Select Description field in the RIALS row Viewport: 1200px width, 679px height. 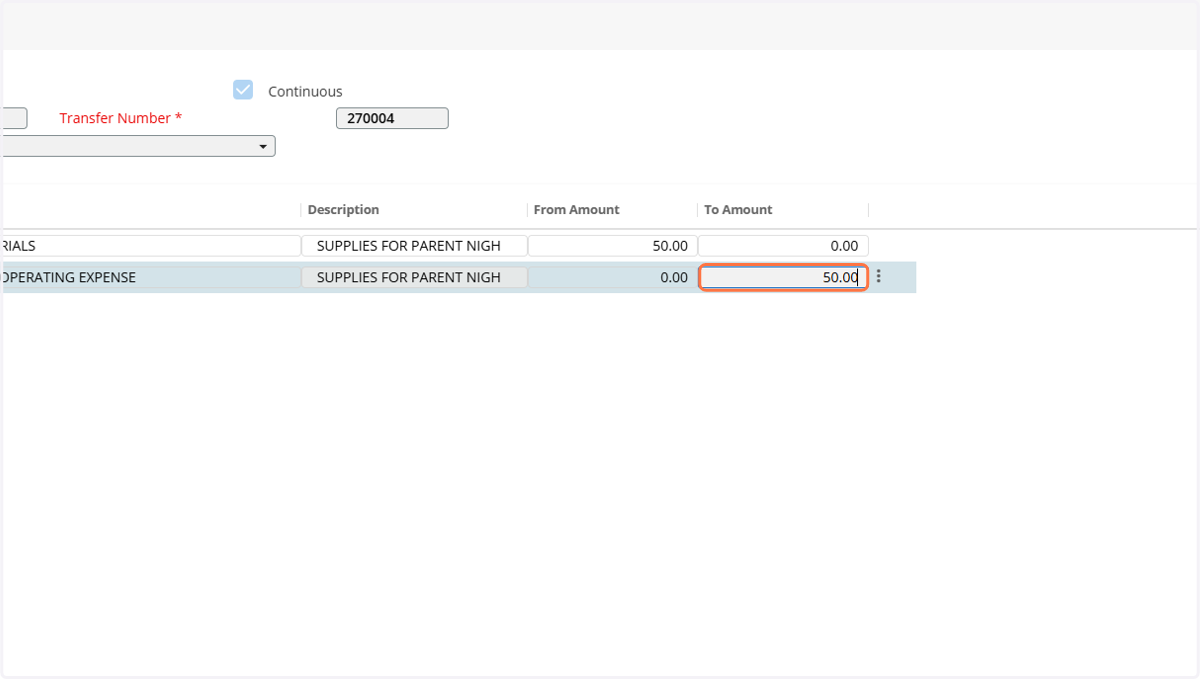pos(414,246)
